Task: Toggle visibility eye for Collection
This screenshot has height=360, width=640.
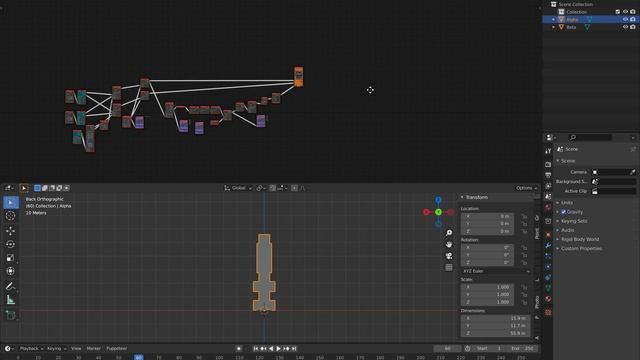Action: point(625,12)
